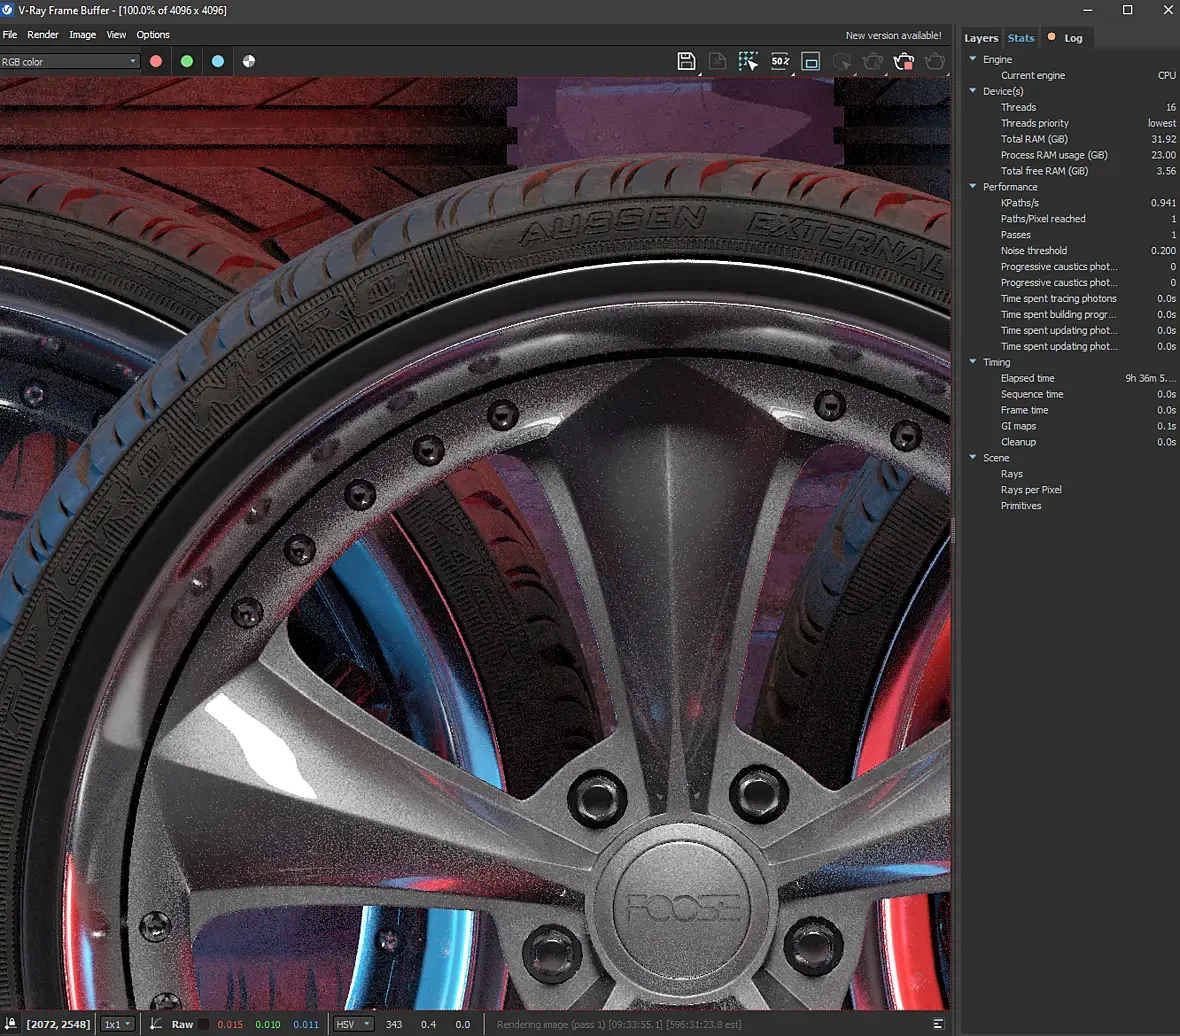This screenshot has height=1036, width=1180.
Task: Click the 50% test resolution icon
Action: click(x=779, y=61)
